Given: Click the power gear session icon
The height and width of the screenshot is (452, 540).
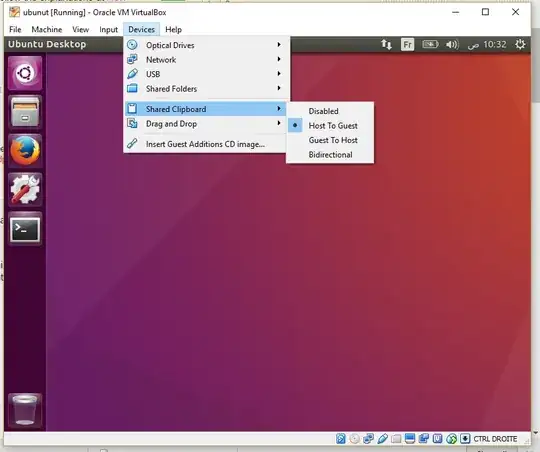Looking at the screenshot, I should (x=520, y=44).
